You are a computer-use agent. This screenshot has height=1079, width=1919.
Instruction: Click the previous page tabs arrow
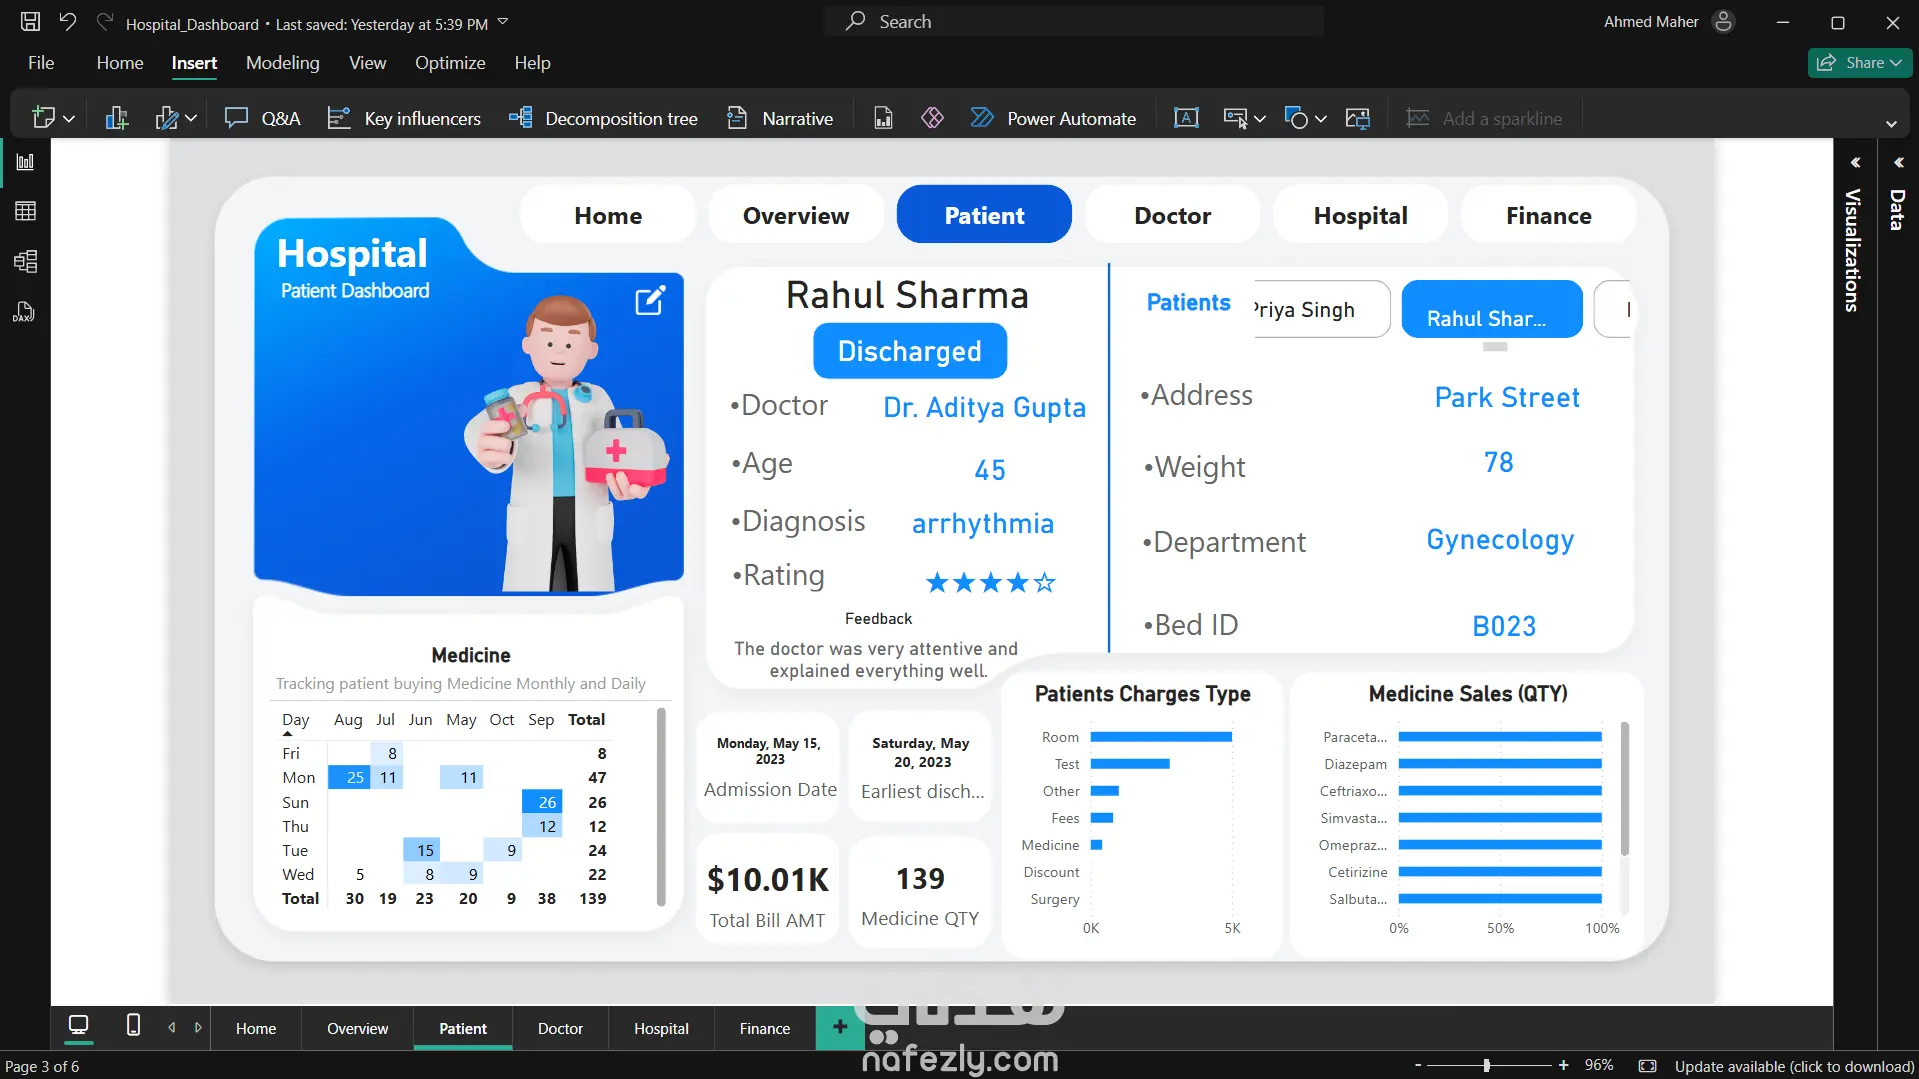pos(172,1027)
